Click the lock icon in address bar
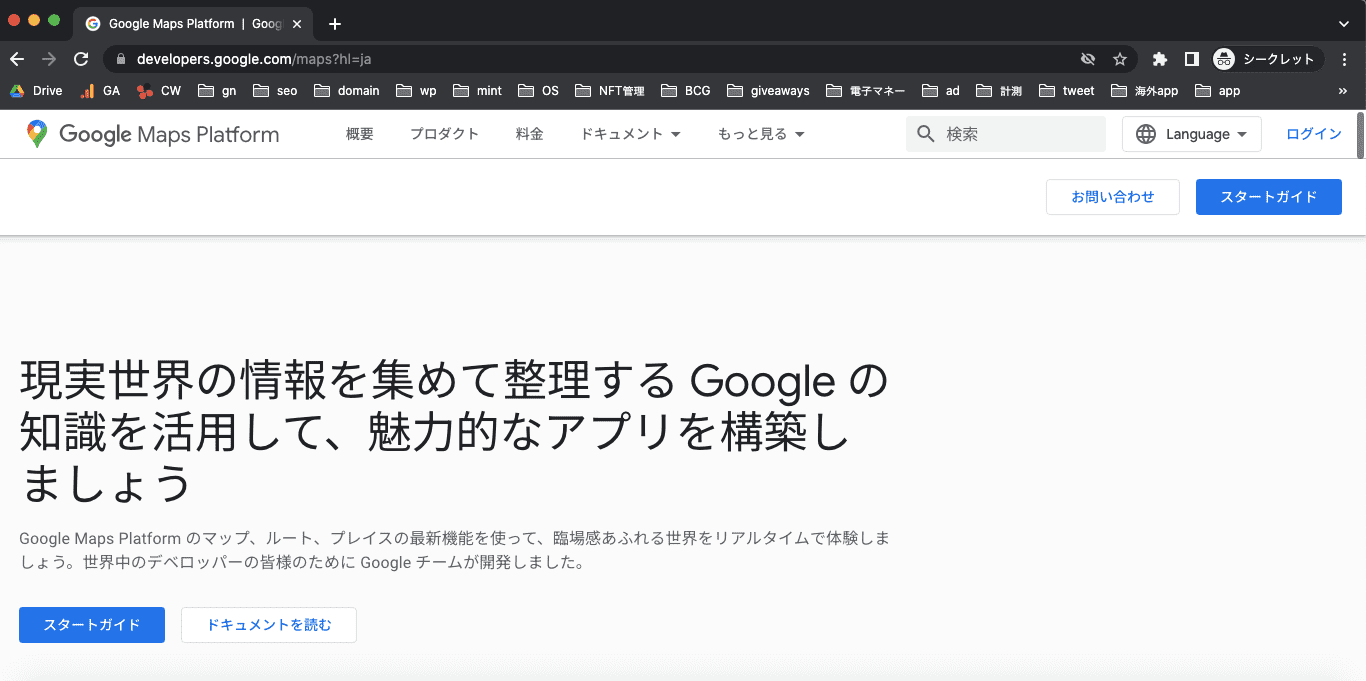The image size is (1366, 681). (121, 59)
